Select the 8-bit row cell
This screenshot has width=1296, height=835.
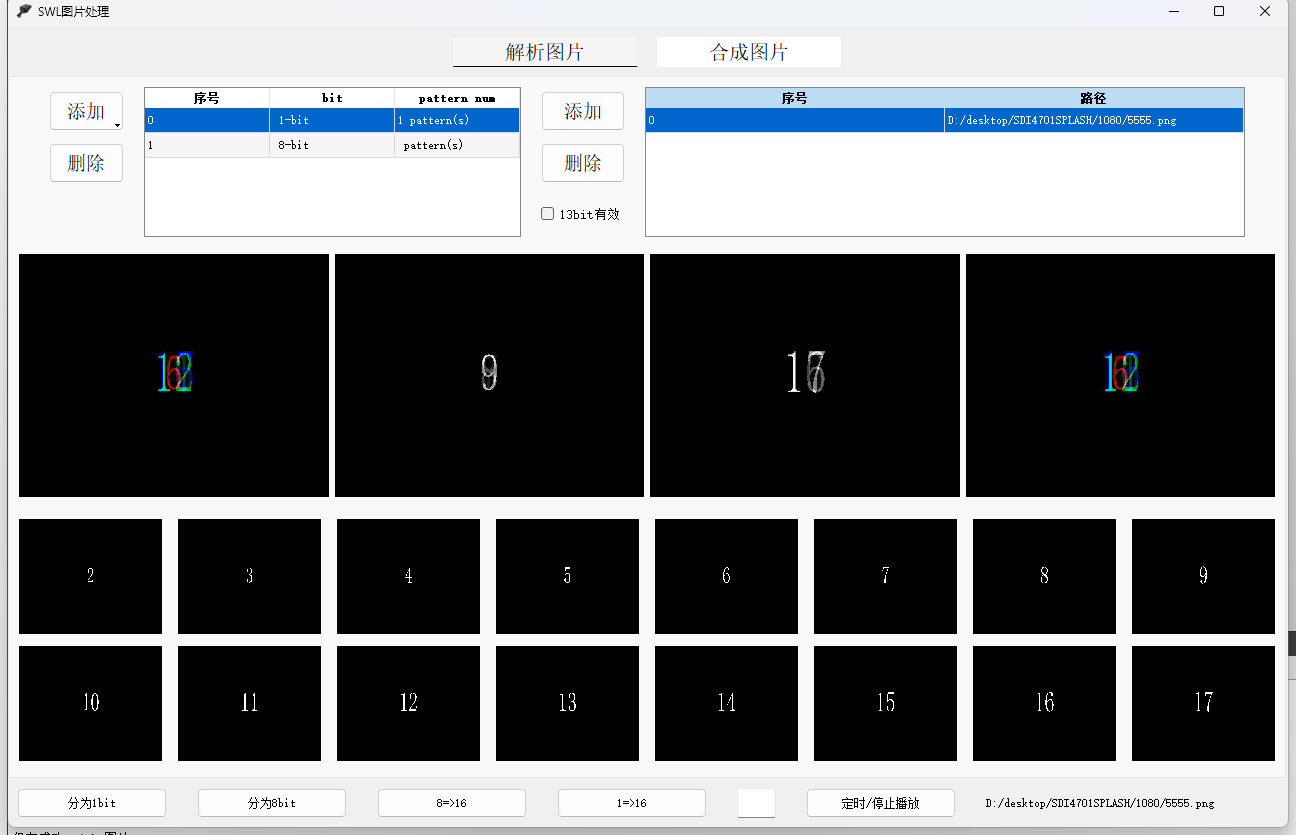(332, 145)
